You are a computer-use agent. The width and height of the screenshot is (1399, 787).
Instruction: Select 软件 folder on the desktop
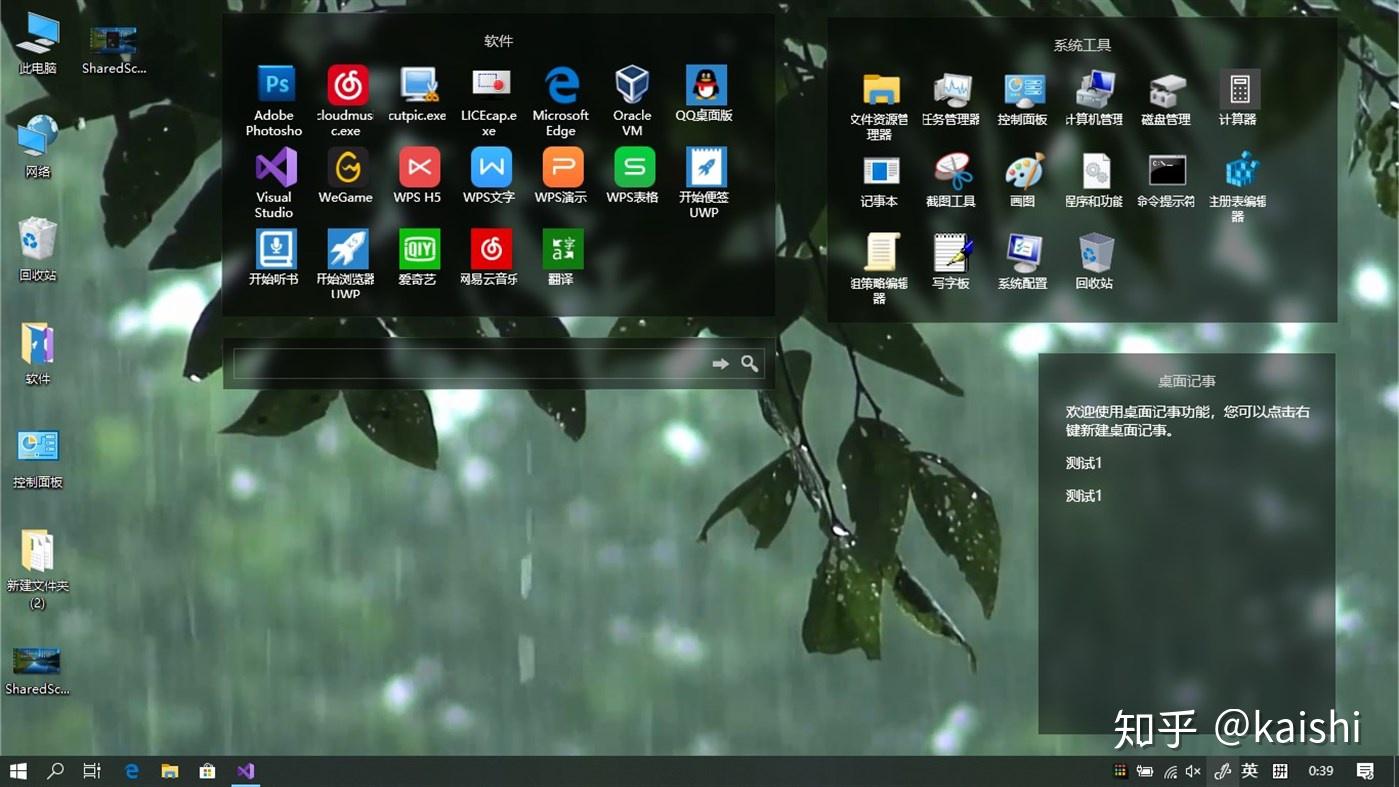38,355
